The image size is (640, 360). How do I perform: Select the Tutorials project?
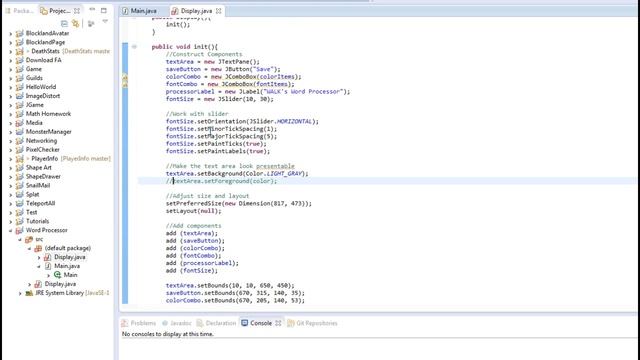[x=37, y=222]
